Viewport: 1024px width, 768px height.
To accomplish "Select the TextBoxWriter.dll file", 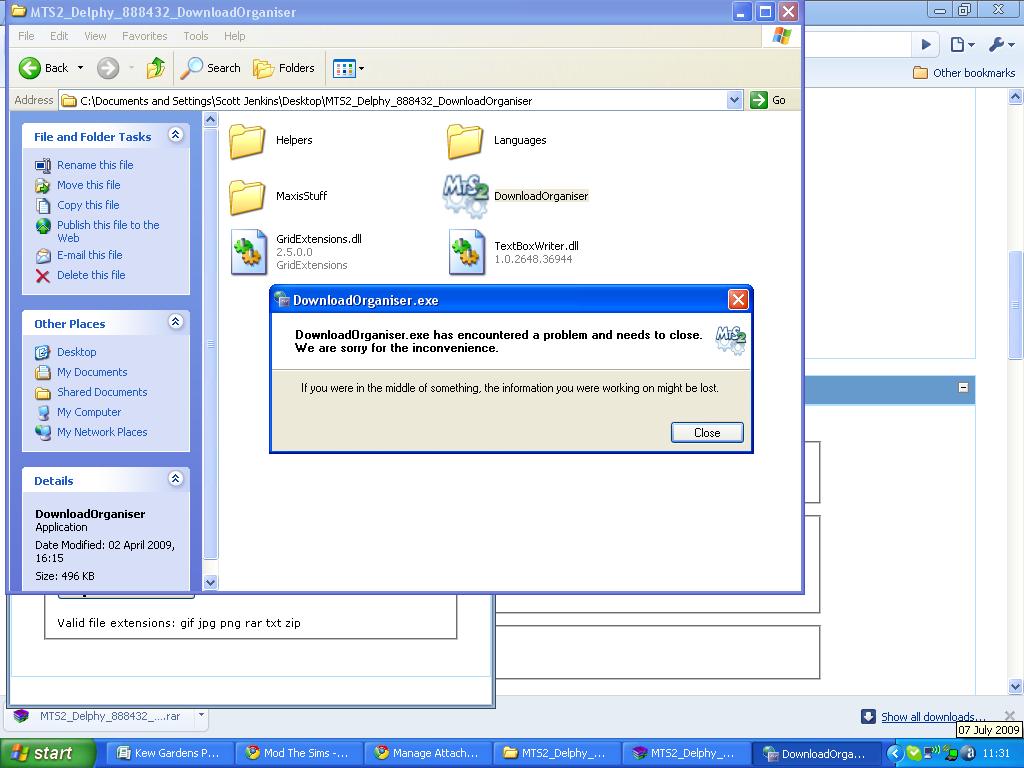I will click(x=467, y=251).
